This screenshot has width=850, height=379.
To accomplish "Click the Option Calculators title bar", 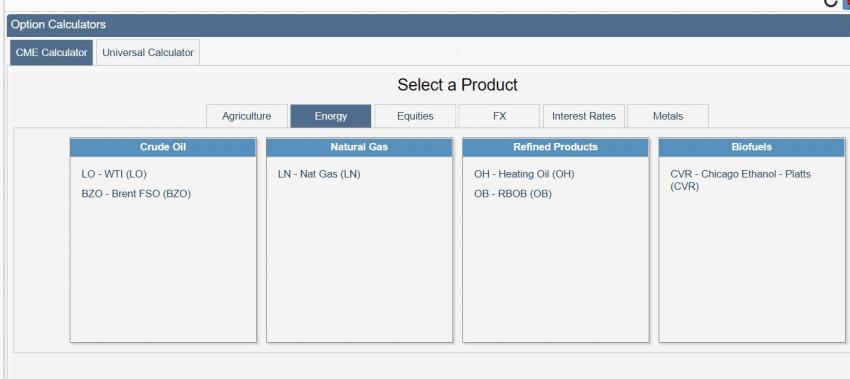I will (428, 25).
